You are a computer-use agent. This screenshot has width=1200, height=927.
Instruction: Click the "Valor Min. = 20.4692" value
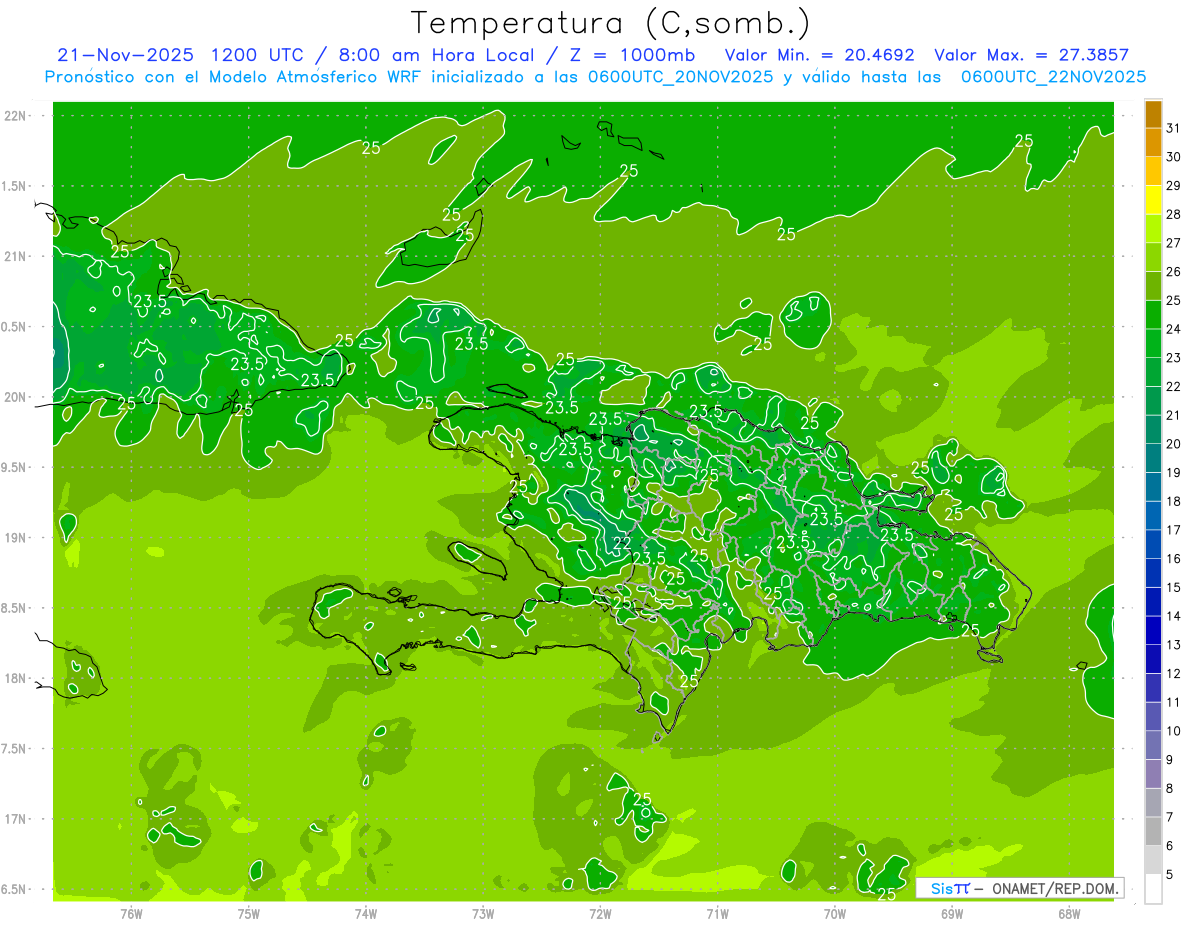[820, 55]
